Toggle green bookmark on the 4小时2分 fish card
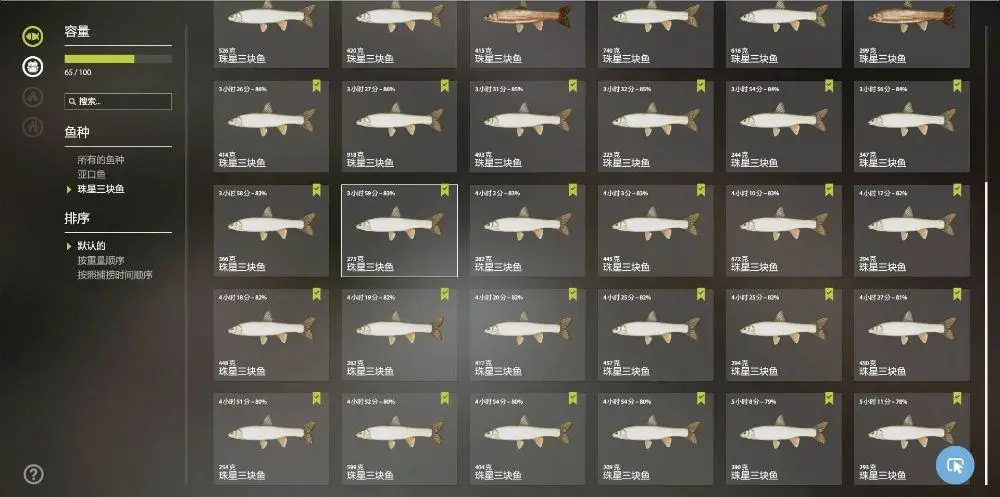This screenshot has width=1000, height=497. 573,190
